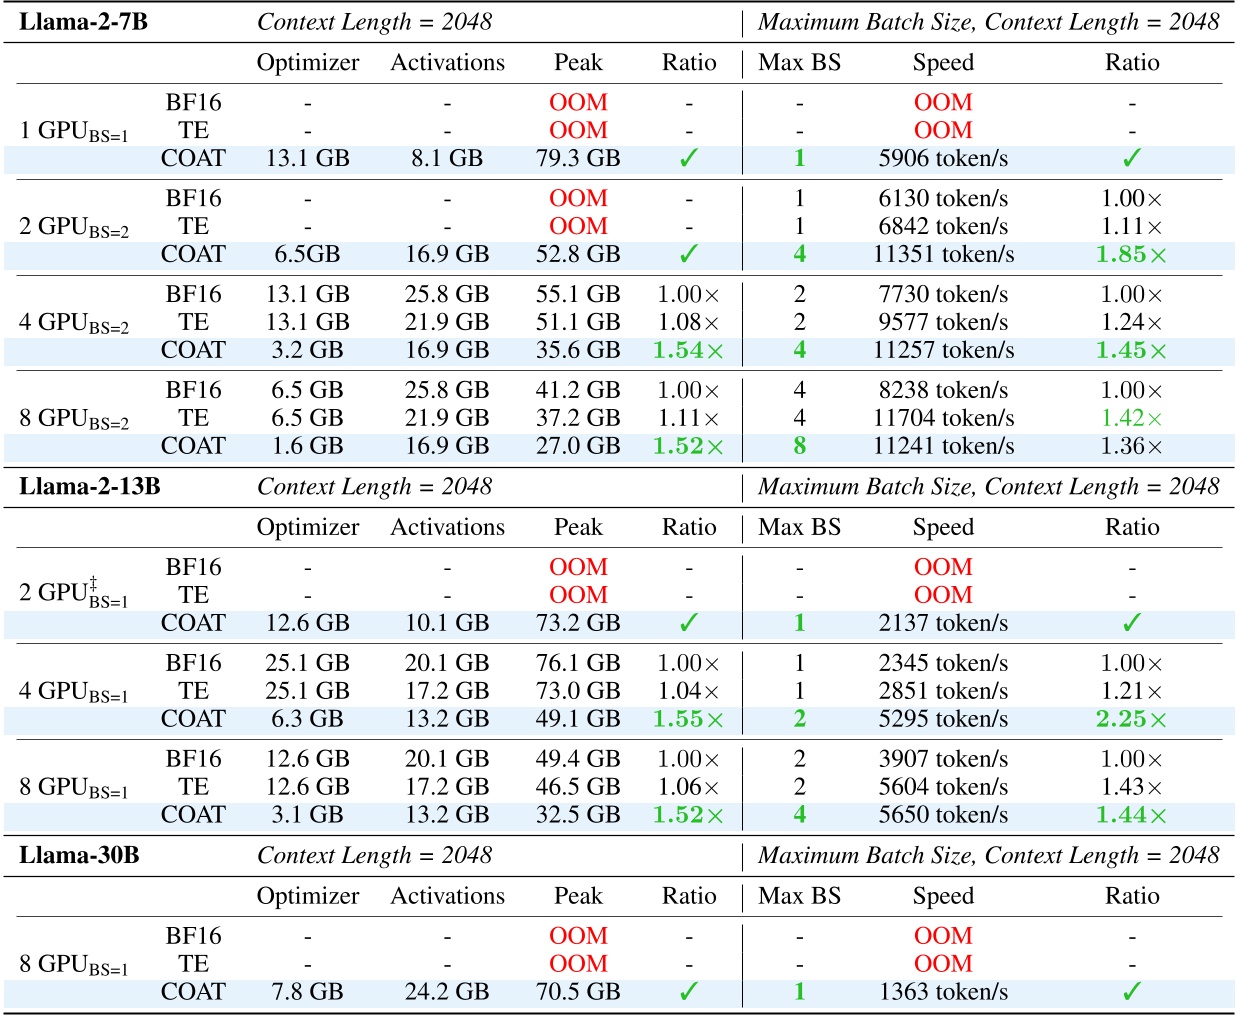This screenshot has width=1239, height=1017.
Task: Click the green checkmark for COAT 1 GPU Peak
Action: (690, 157)
